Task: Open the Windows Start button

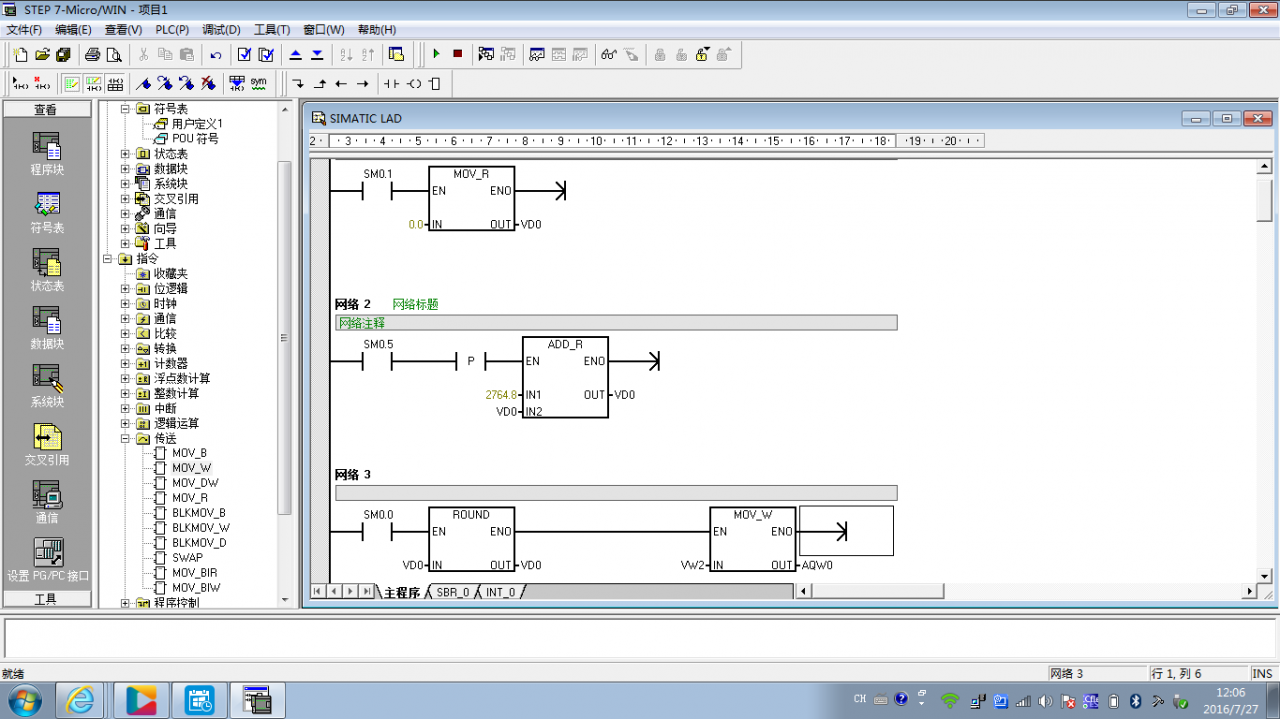Action: [24, 701]
